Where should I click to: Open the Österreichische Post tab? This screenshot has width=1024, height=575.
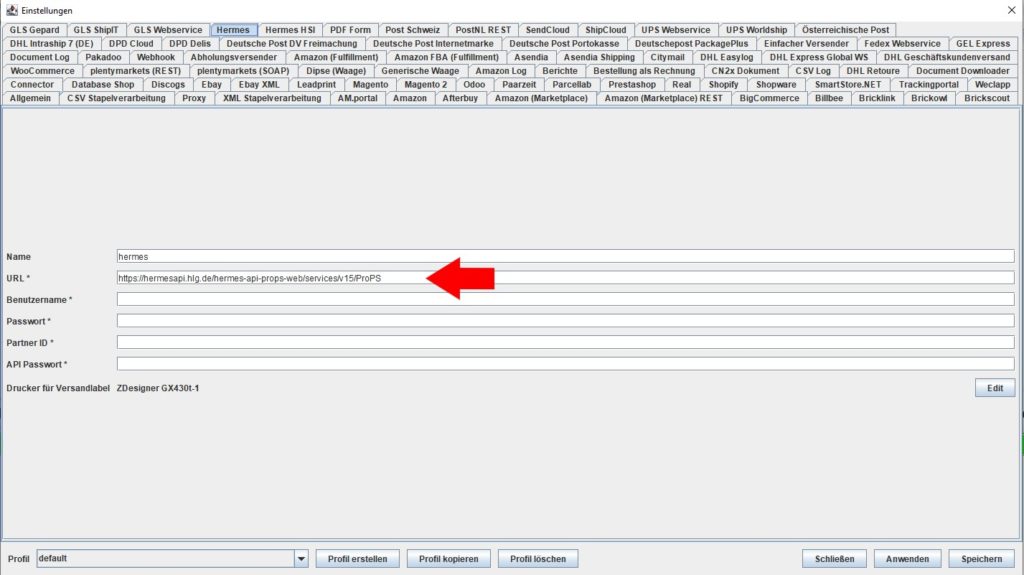pos(846,30)
